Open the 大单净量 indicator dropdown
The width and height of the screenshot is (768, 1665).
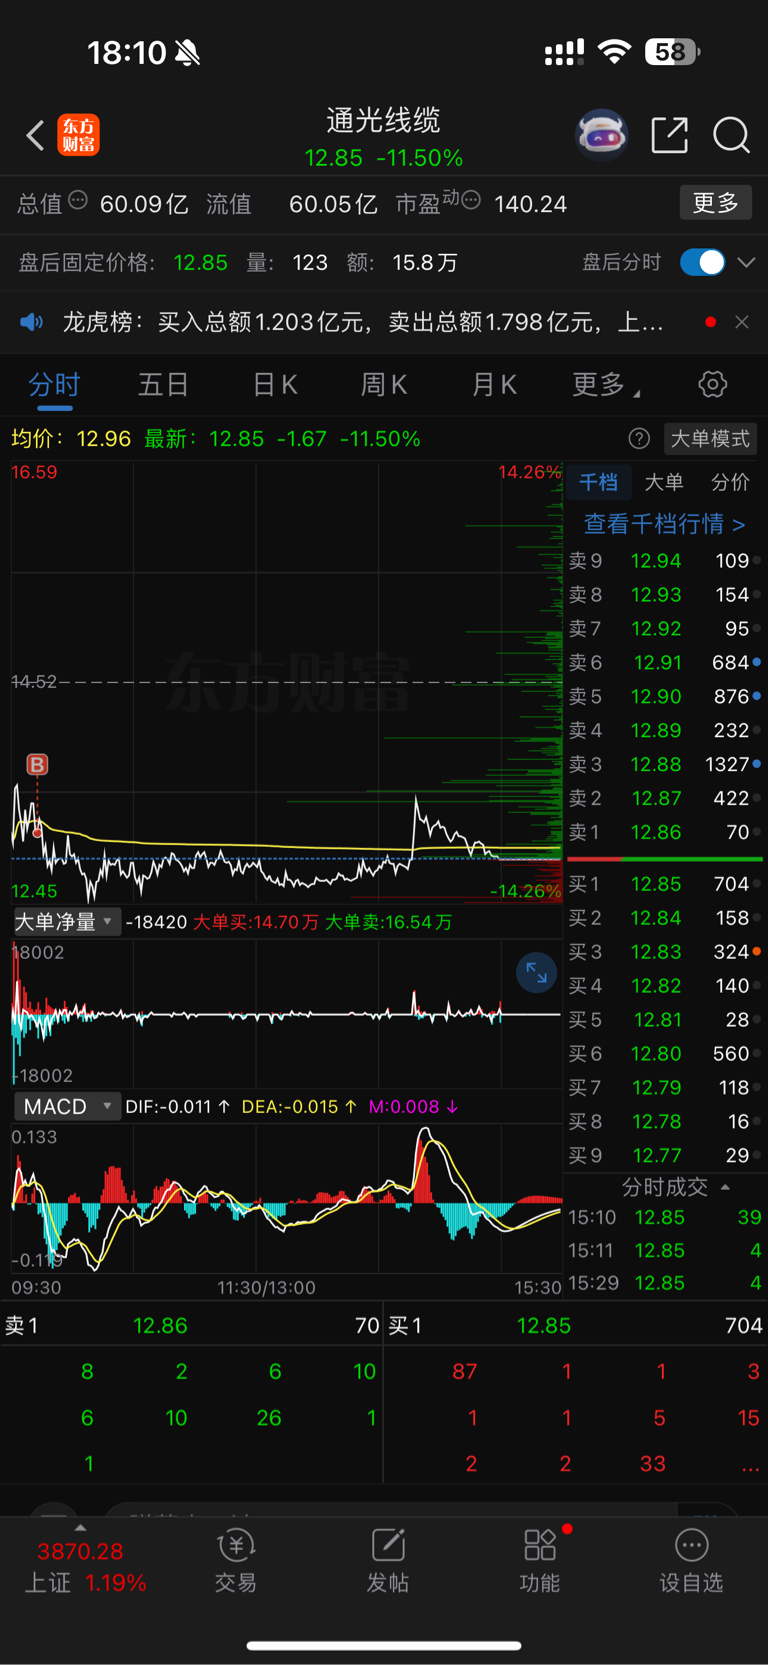[66, 922]
